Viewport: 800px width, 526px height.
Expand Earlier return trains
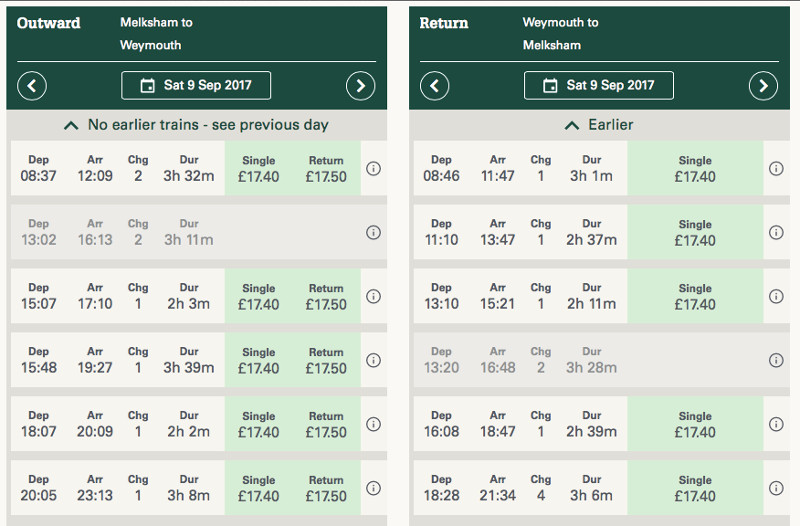click(x=598, y=125)
